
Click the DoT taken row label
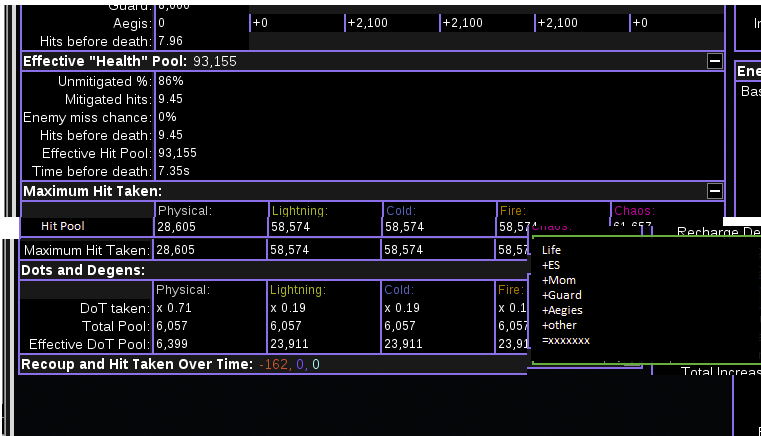click(x=115, y=308)
